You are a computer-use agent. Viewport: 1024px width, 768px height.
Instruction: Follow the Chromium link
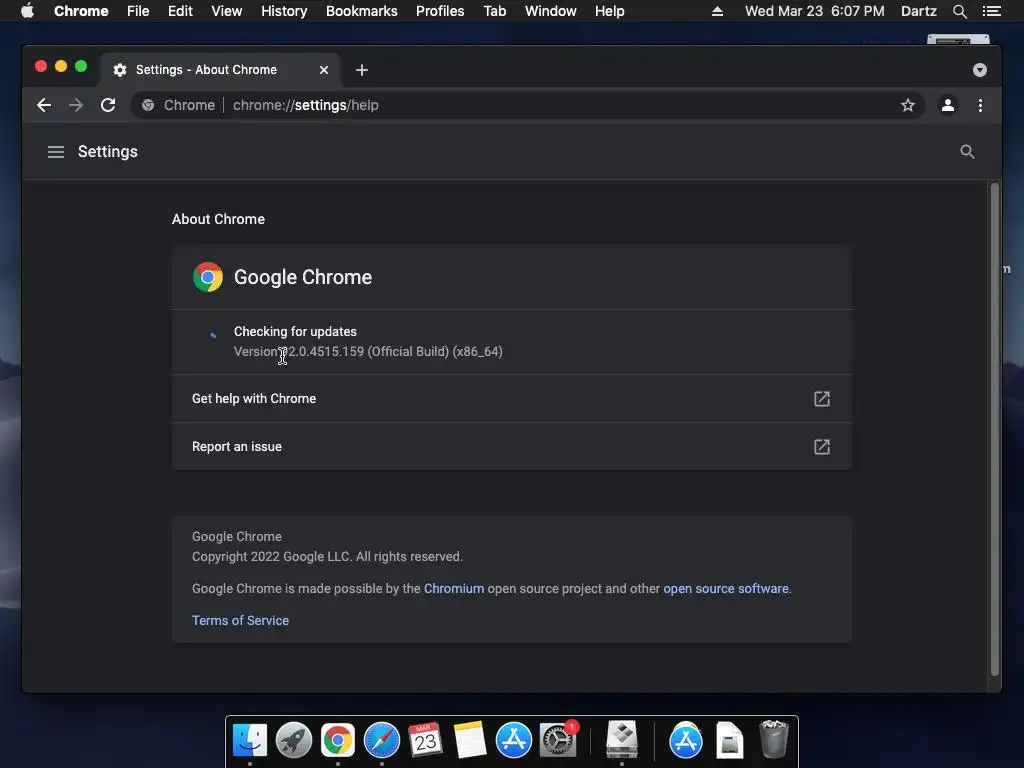[x=454, y=588]
